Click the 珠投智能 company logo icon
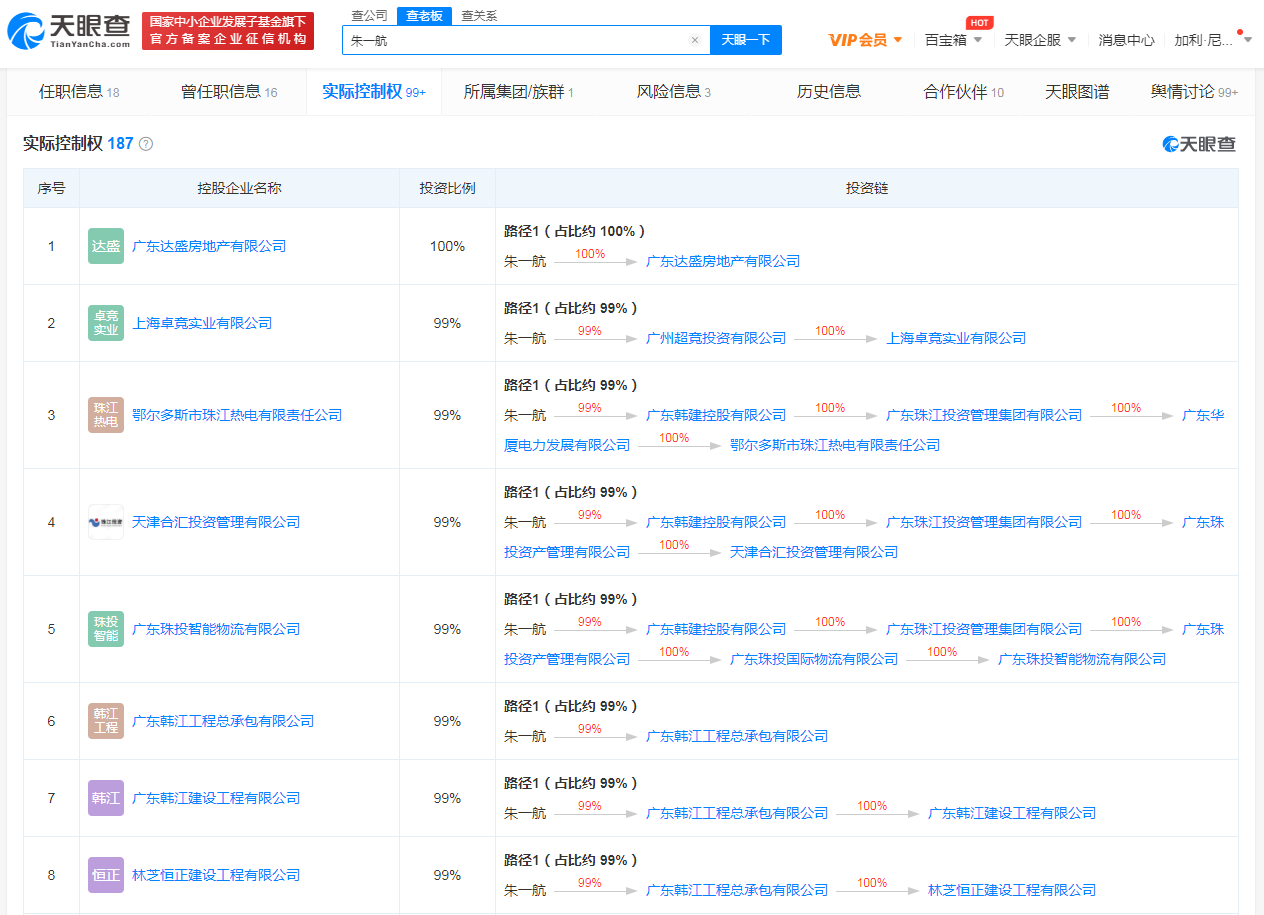 (106, 629)
